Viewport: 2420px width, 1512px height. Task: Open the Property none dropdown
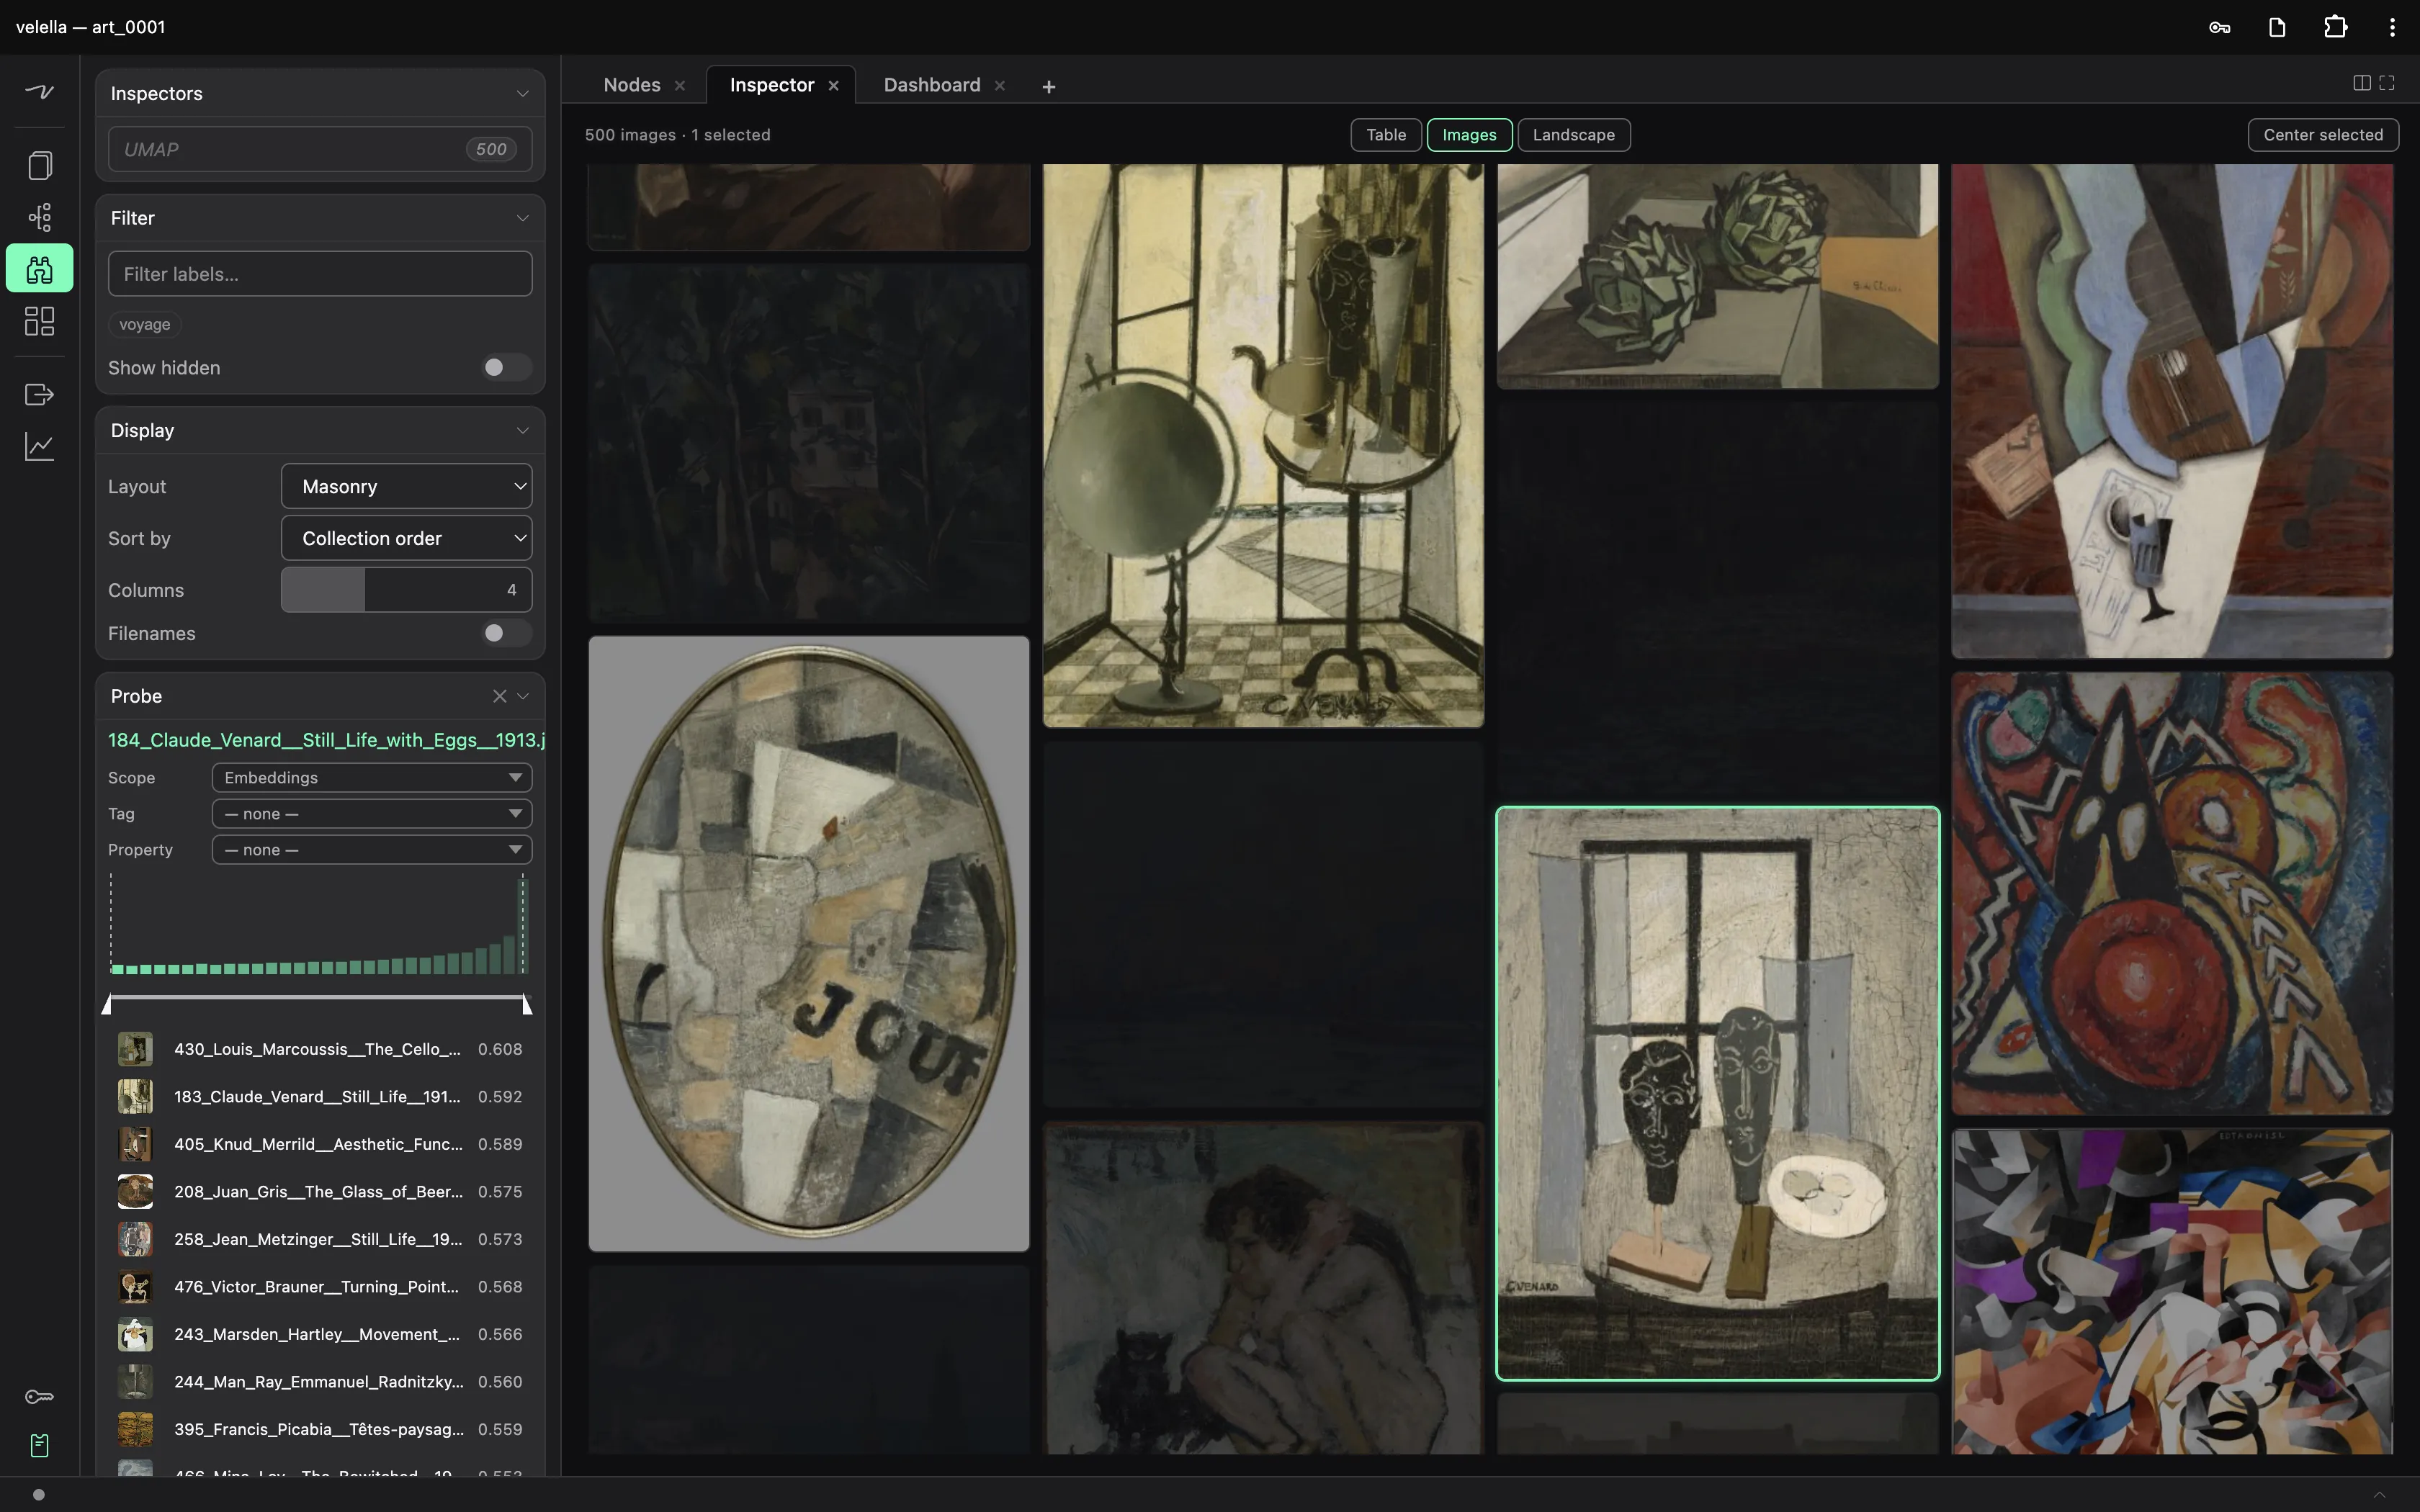tap(371, 850)
